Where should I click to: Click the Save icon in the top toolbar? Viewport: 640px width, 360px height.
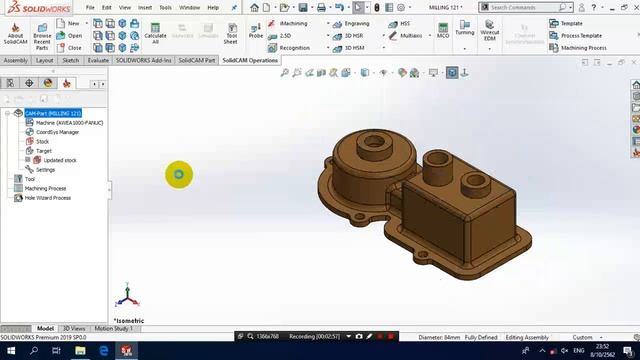(x=303, y=7)
